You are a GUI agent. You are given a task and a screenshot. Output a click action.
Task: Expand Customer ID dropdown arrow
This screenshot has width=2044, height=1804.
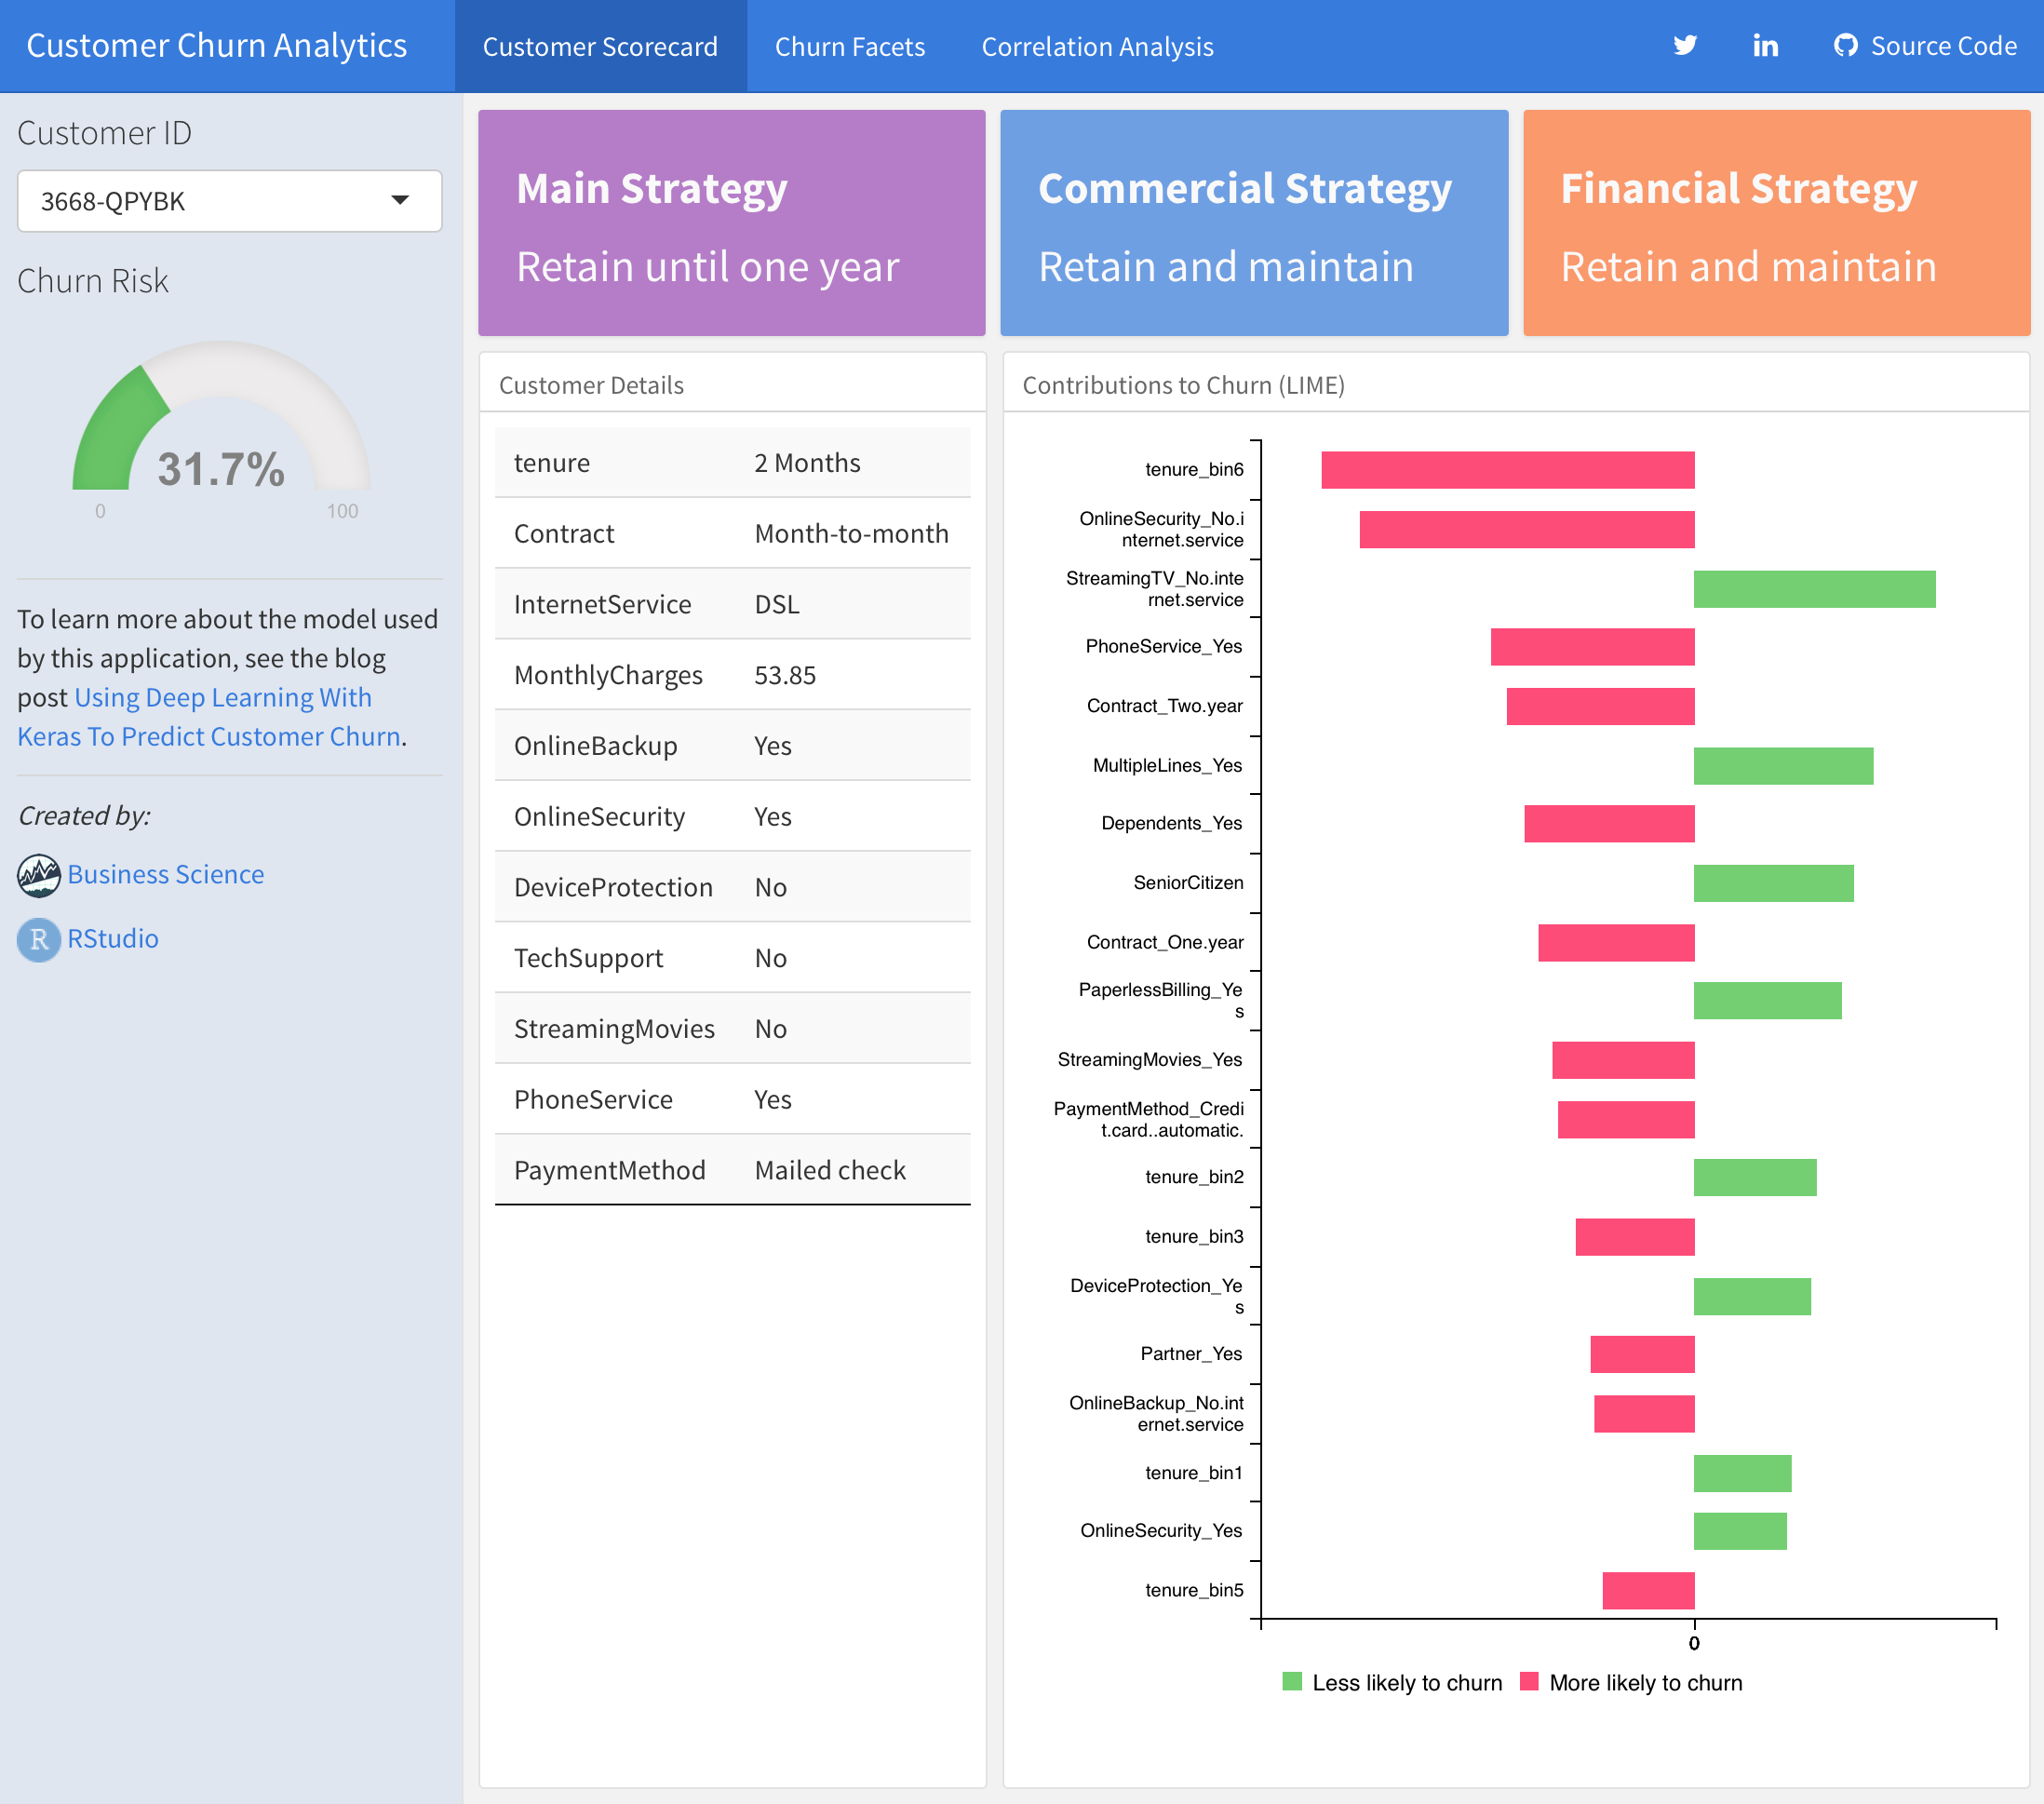[x=400, y=201]
